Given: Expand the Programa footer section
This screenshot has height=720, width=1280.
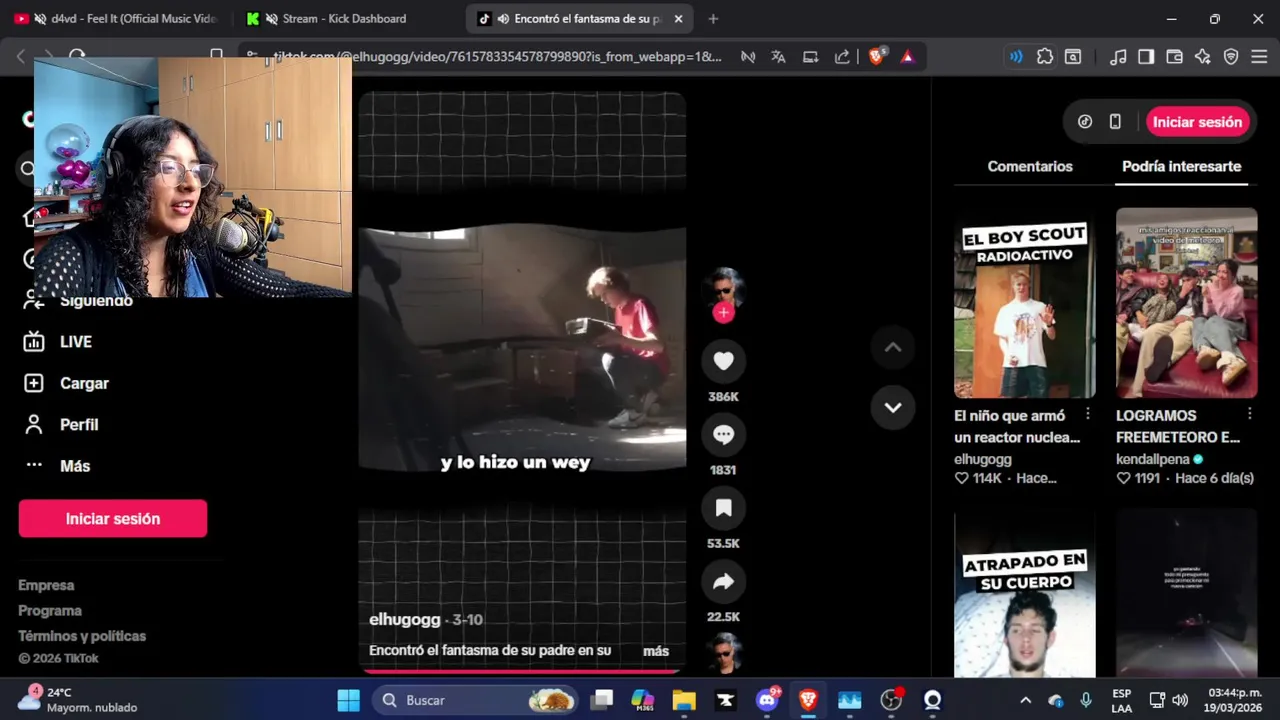Looking at the screenshot, I should 50,610.
